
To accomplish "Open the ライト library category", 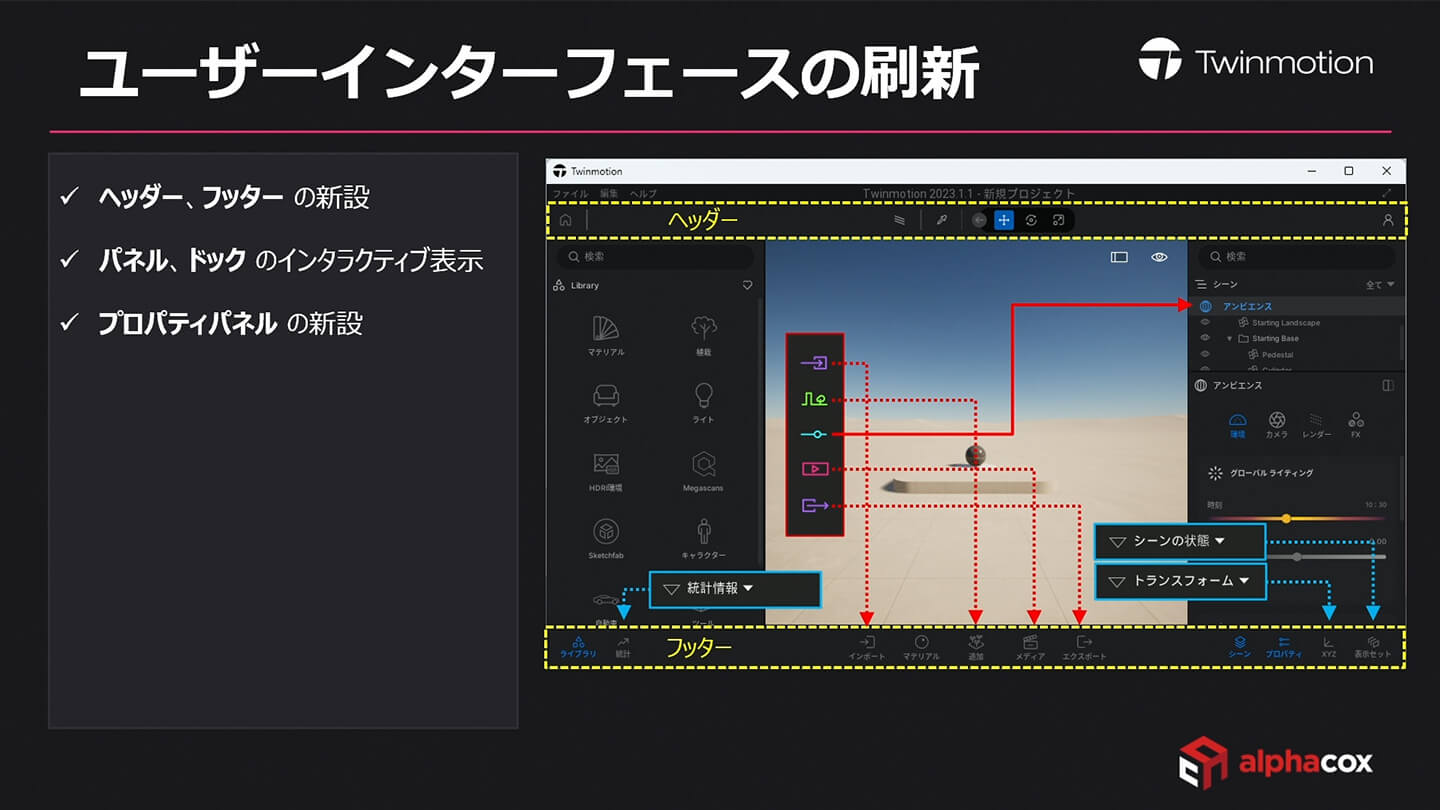I will 703,404.
